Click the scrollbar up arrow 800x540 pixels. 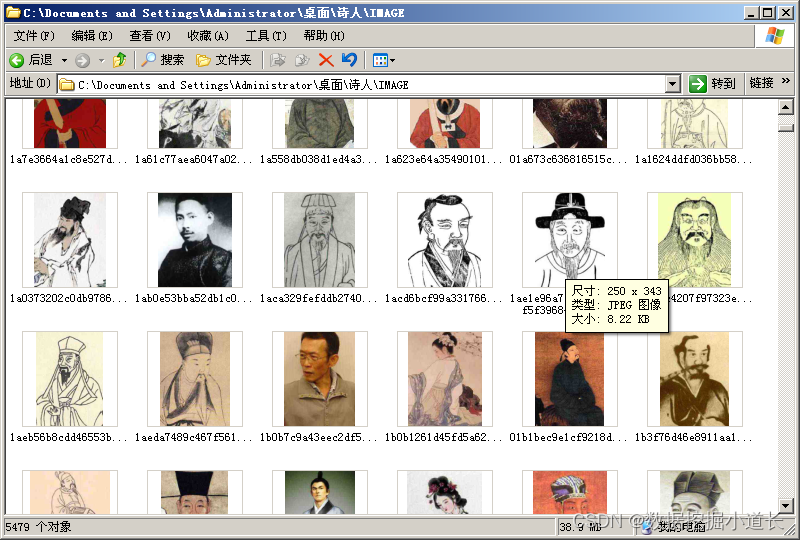[786, 108]
